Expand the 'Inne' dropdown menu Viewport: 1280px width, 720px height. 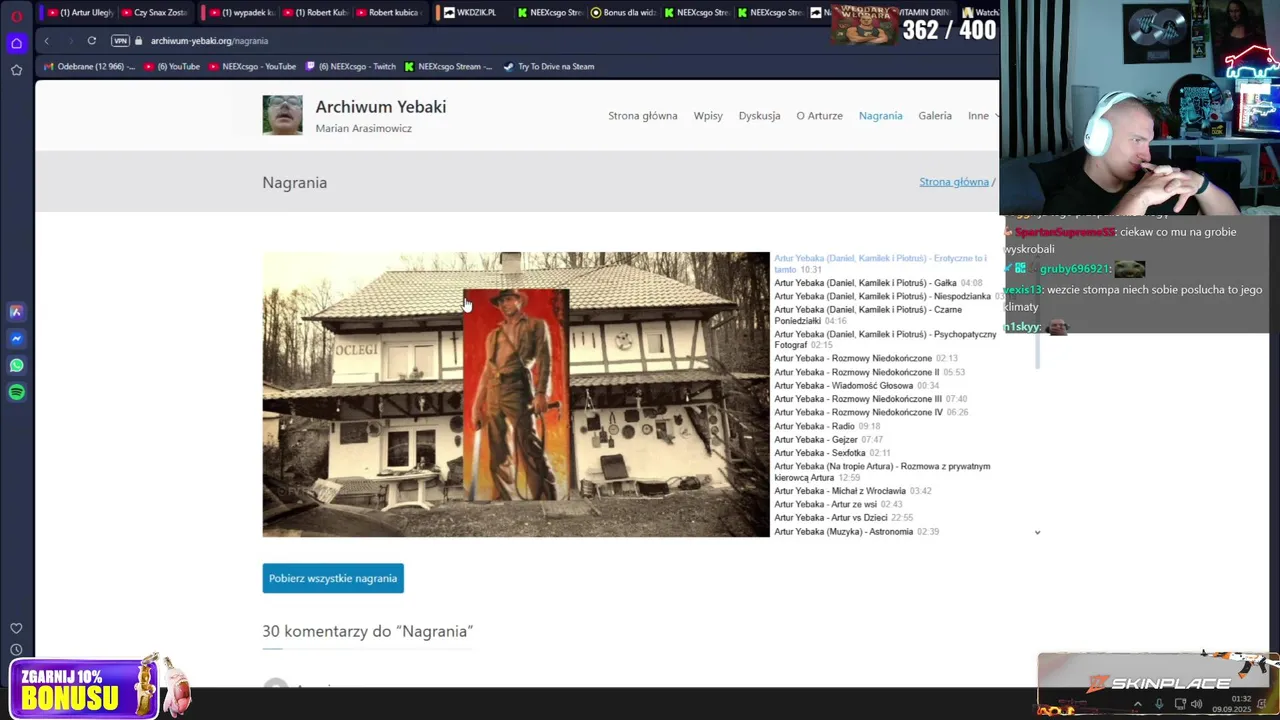(x=982, y=116)
